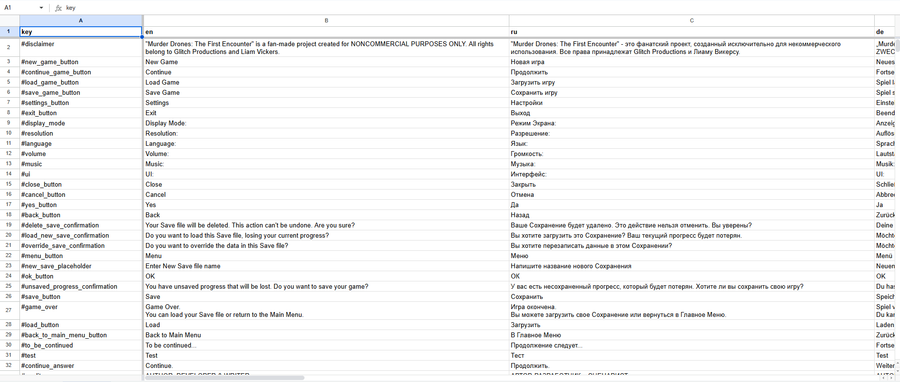The height and width of the screenshot is (382, 900).
Task: Select the #load_game_button cell
Action: click(x=81, y=82)
